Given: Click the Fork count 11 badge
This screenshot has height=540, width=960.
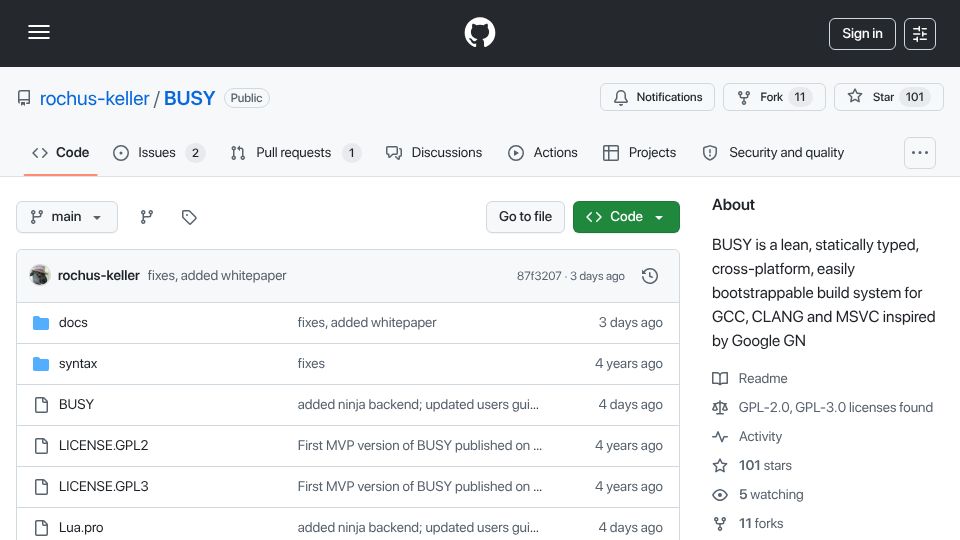Looking at the screenshot, I should (x=800, y=97).
